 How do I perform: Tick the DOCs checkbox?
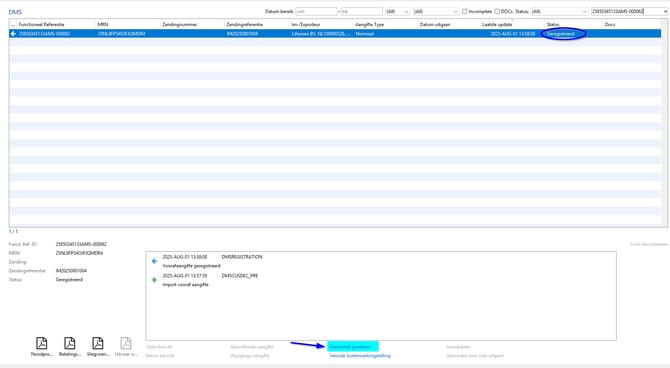(x=497, y=12)
